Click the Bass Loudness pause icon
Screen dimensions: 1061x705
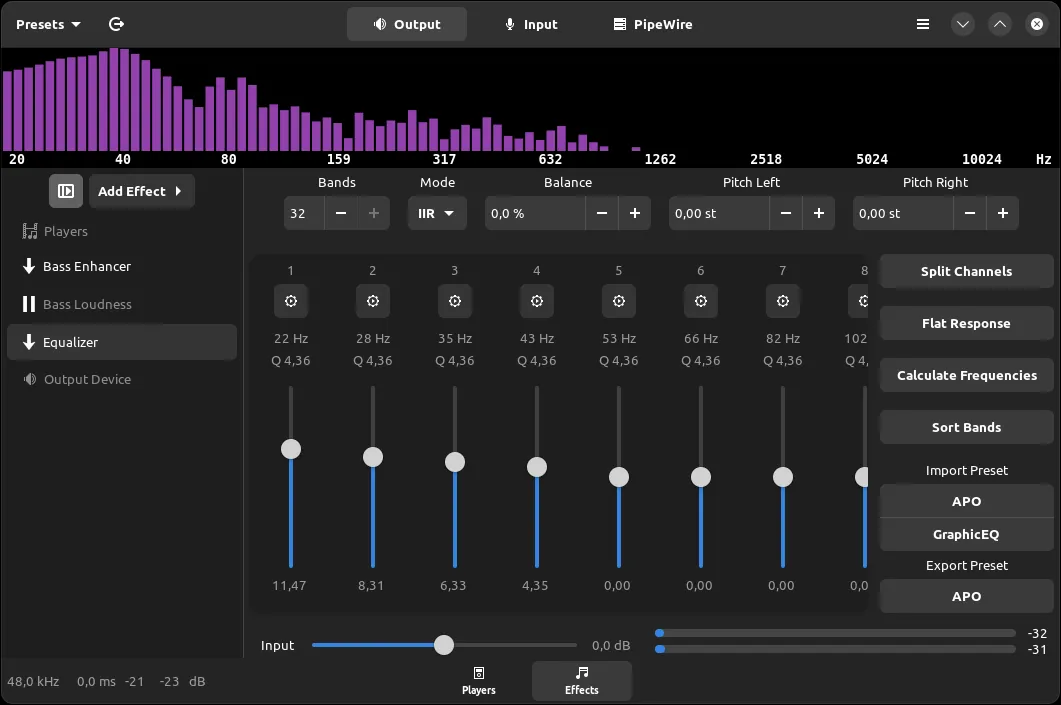[x=29, y=304]
